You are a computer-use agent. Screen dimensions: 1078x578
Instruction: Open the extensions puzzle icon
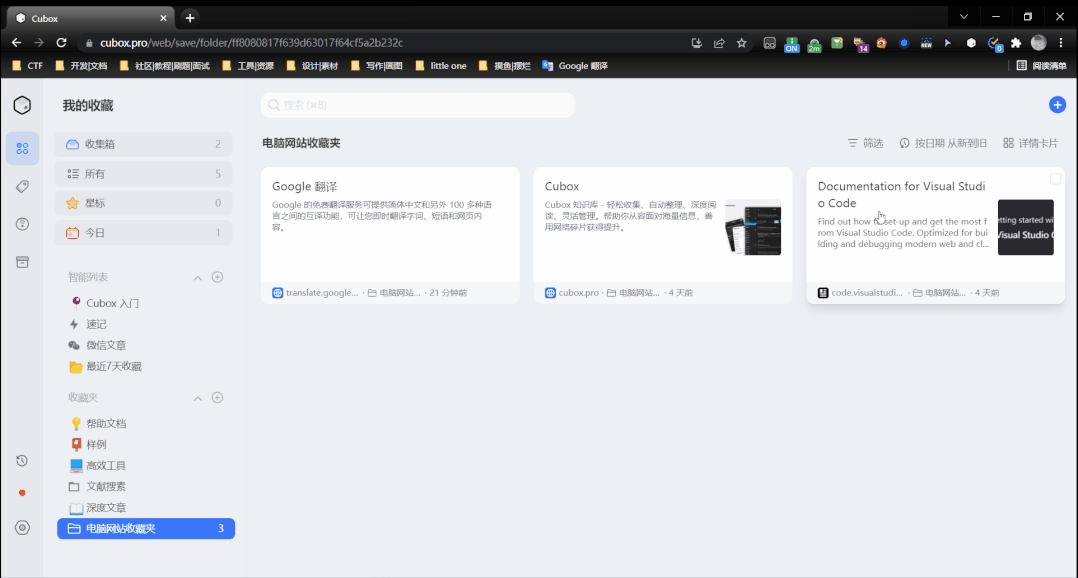click(x=1016, y=43)
